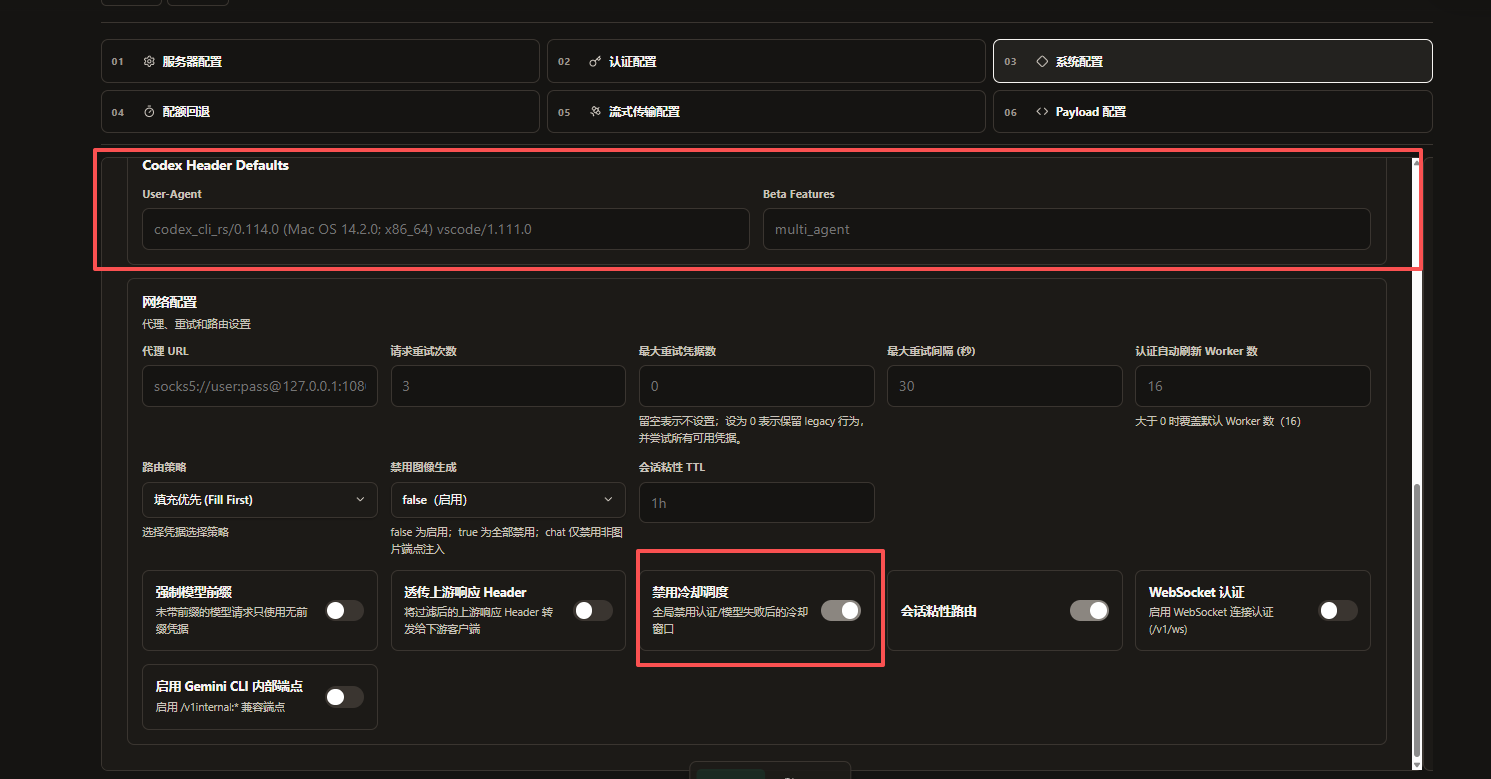
Task: Click the 最大重试间隔 (秒) field
Action: pos(1005,386)
